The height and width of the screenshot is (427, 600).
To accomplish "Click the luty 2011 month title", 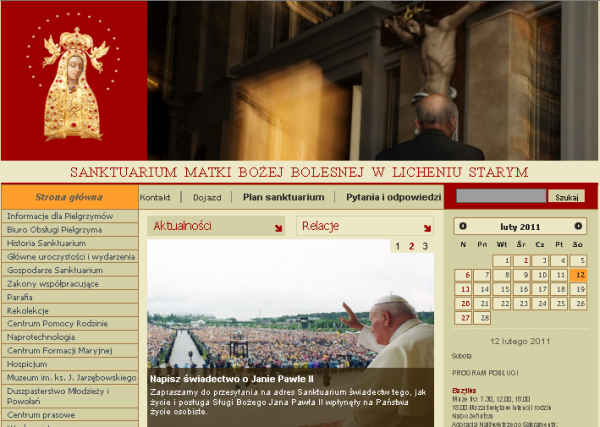I will coord(520,227).
